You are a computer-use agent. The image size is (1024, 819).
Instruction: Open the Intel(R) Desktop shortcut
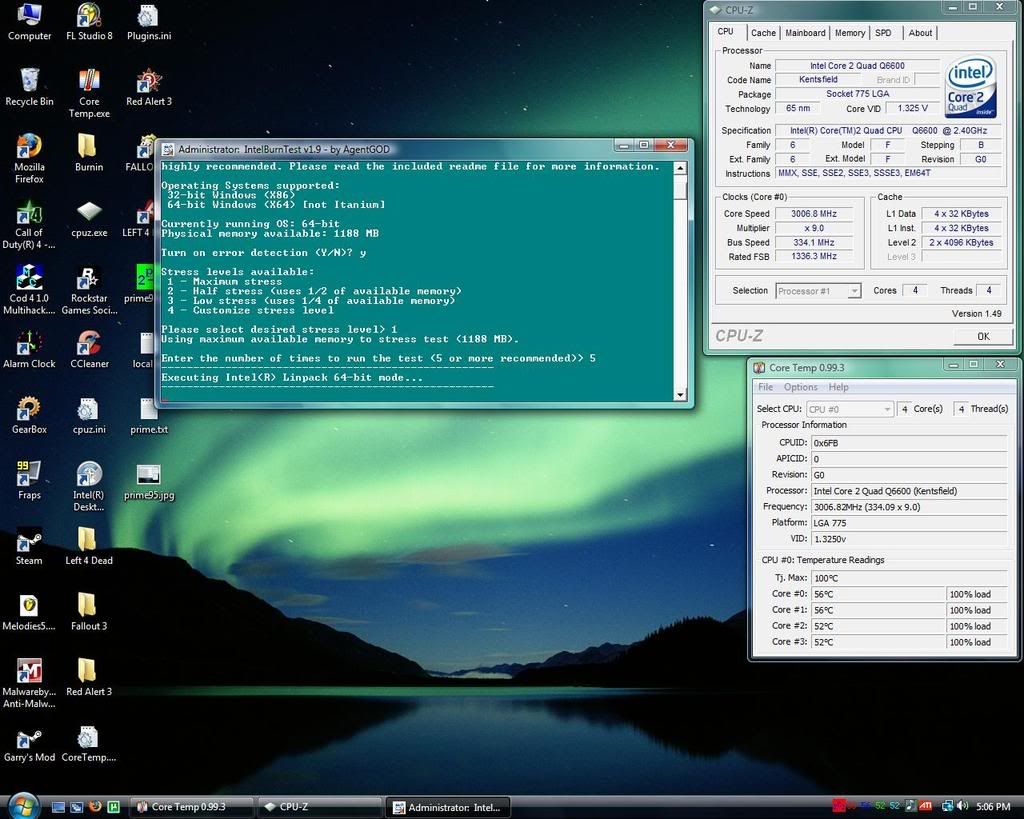[x=89, y=486]
